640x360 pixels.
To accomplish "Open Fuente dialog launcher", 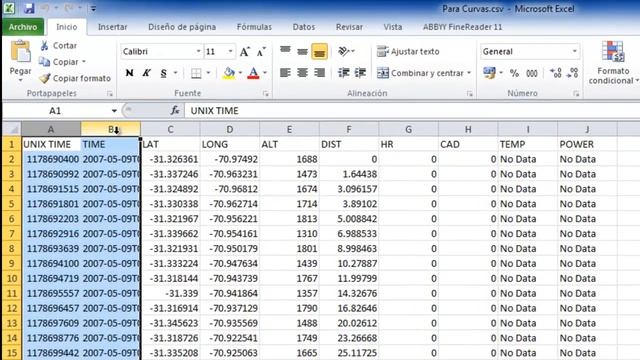I will coord(266,94).
